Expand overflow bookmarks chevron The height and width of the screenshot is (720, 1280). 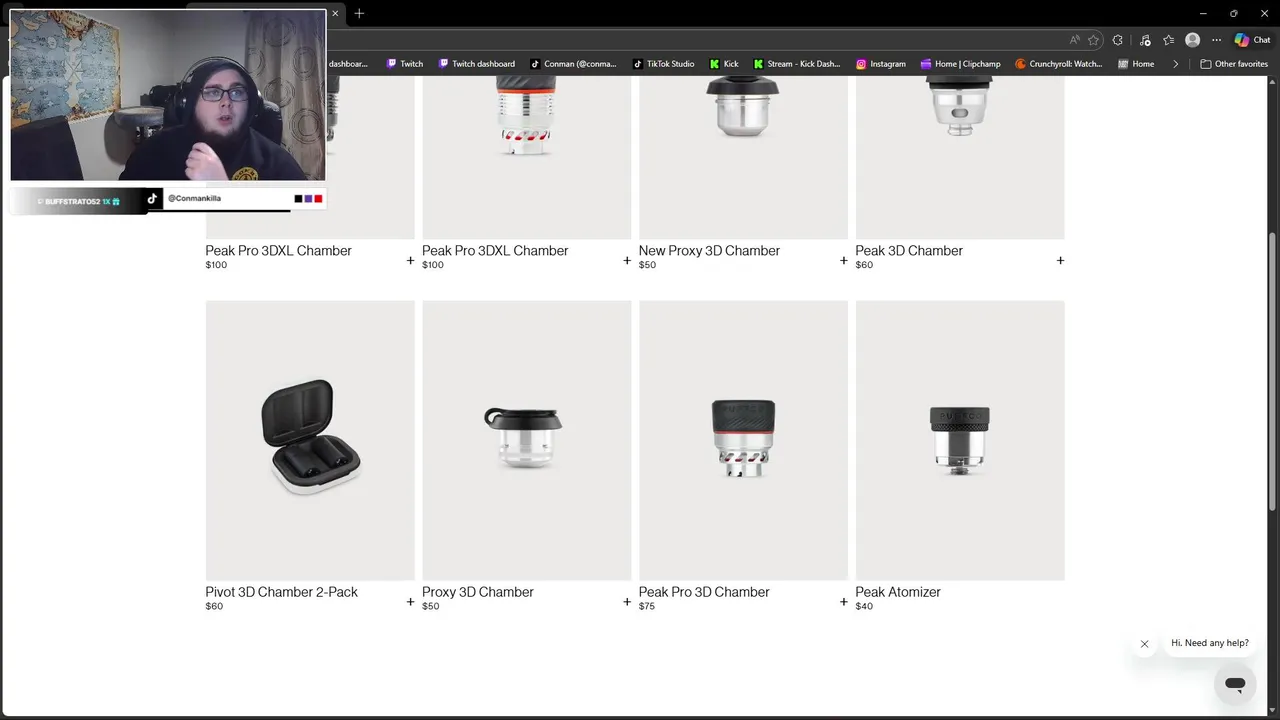tap(1175, 64)
